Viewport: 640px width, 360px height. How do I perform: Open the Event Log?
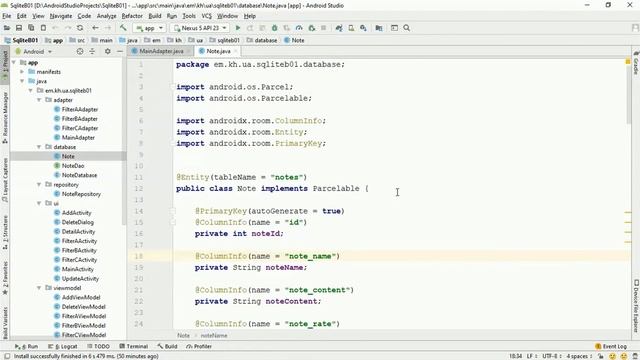click(611, 346)
